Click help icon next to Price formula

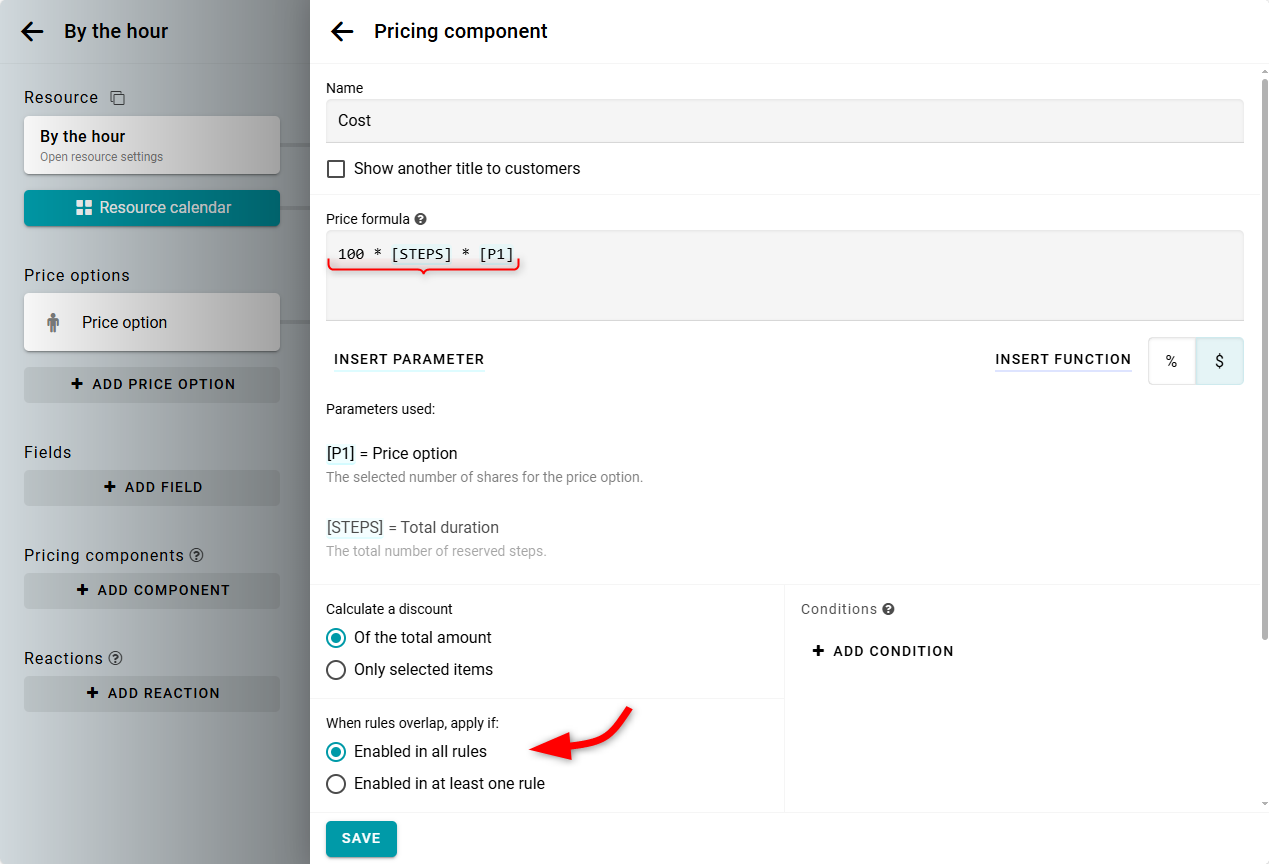click(x=421, y=219)
